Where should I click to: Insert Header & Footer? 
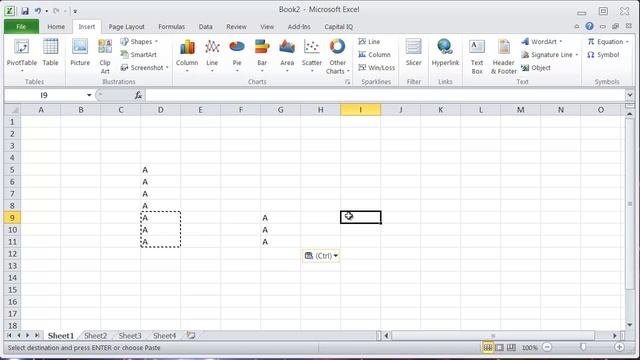(504, 57)
